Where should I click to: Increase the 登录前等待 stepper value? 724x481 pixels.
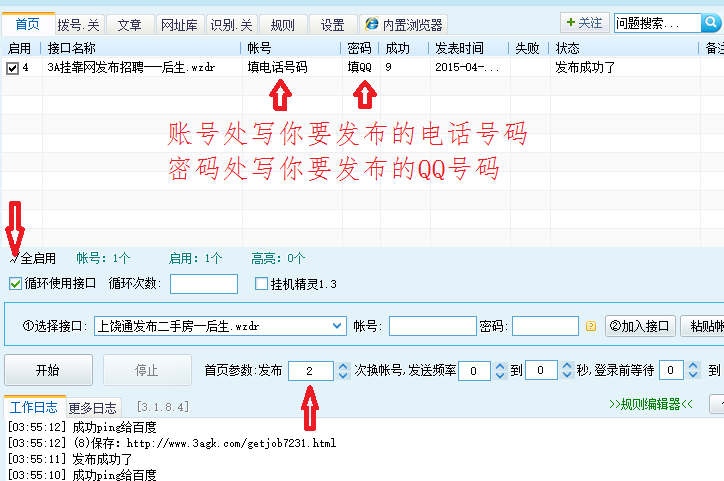click(693, 366)
